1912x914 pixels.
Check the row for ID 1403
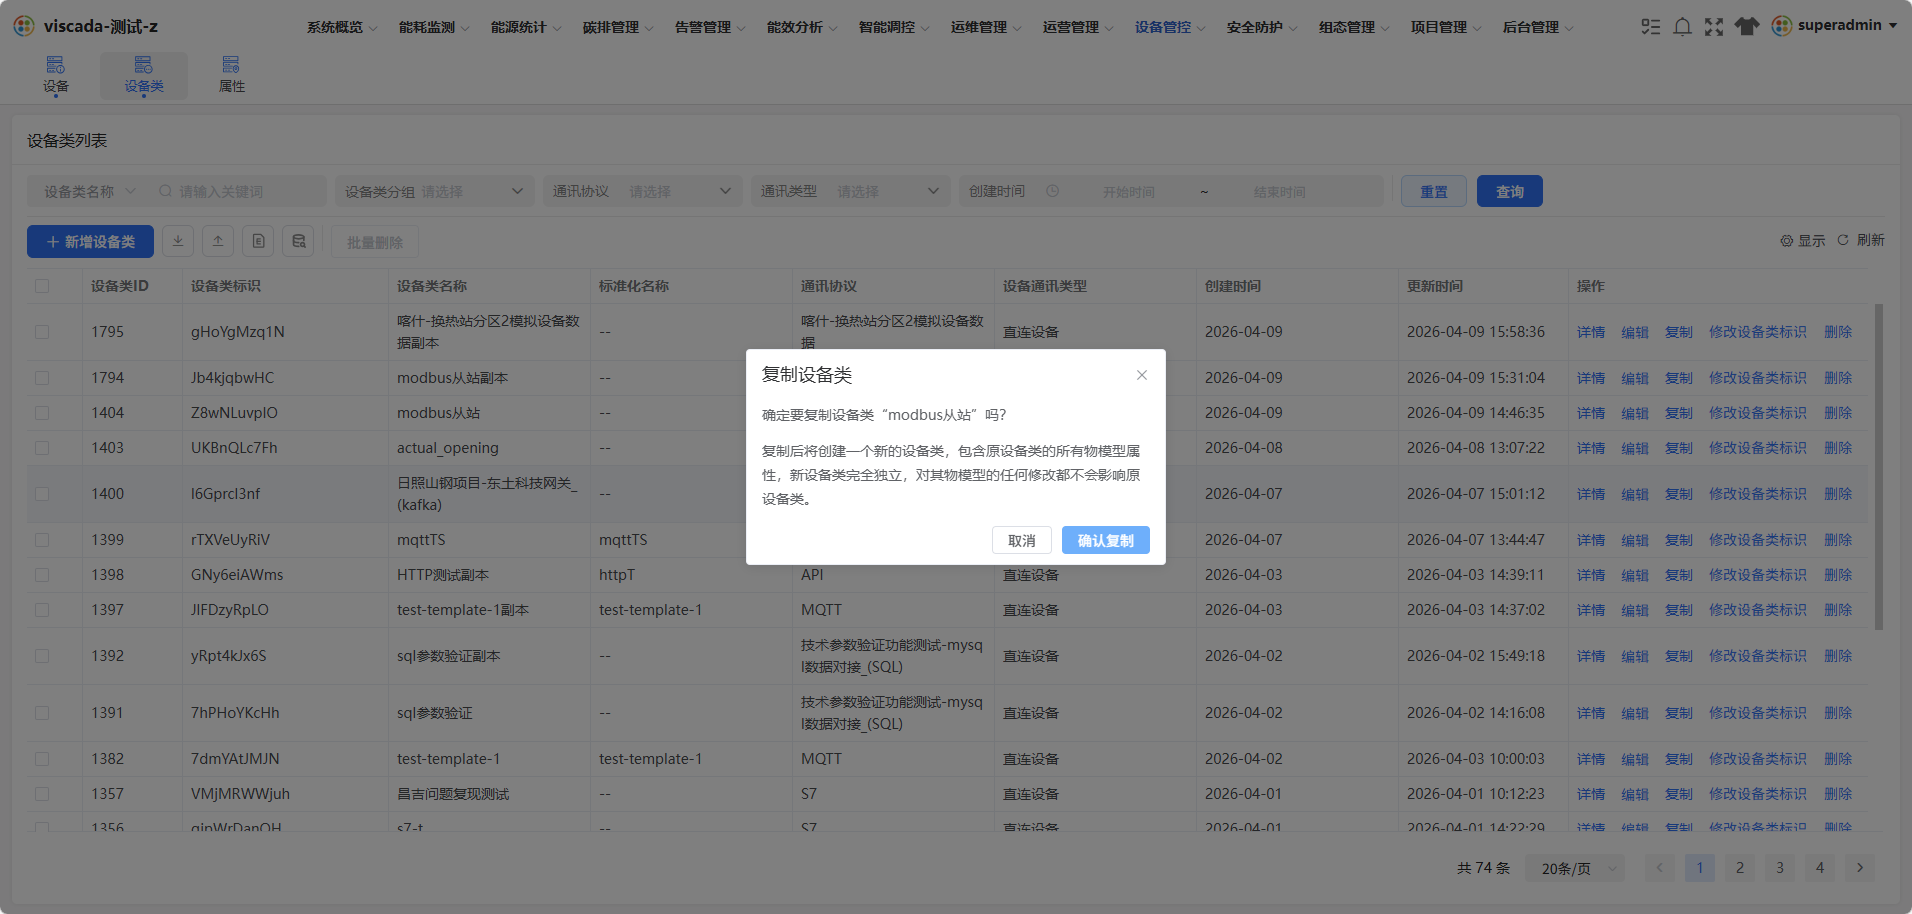pos(42,448)
